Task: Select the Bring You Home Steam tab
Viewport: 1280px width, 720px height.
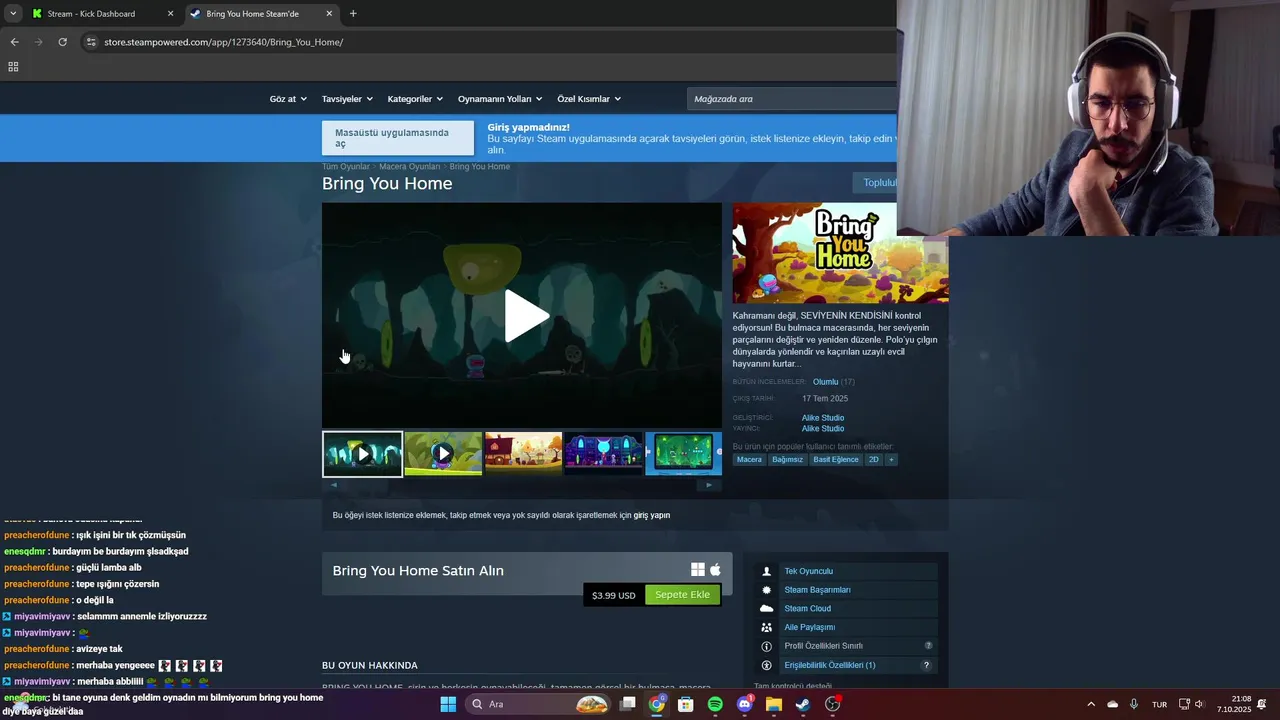Action: [x=261, y=14]
